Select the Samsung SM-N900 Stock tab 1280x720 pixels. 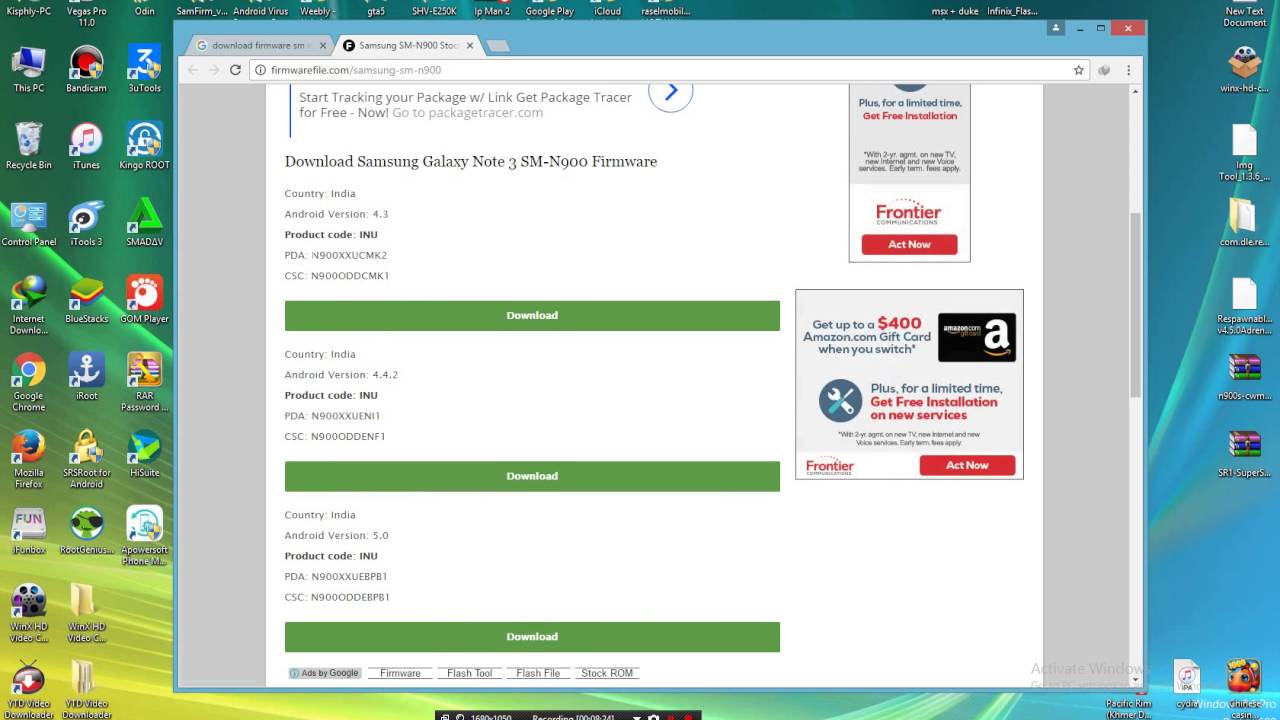coord(405,45)
